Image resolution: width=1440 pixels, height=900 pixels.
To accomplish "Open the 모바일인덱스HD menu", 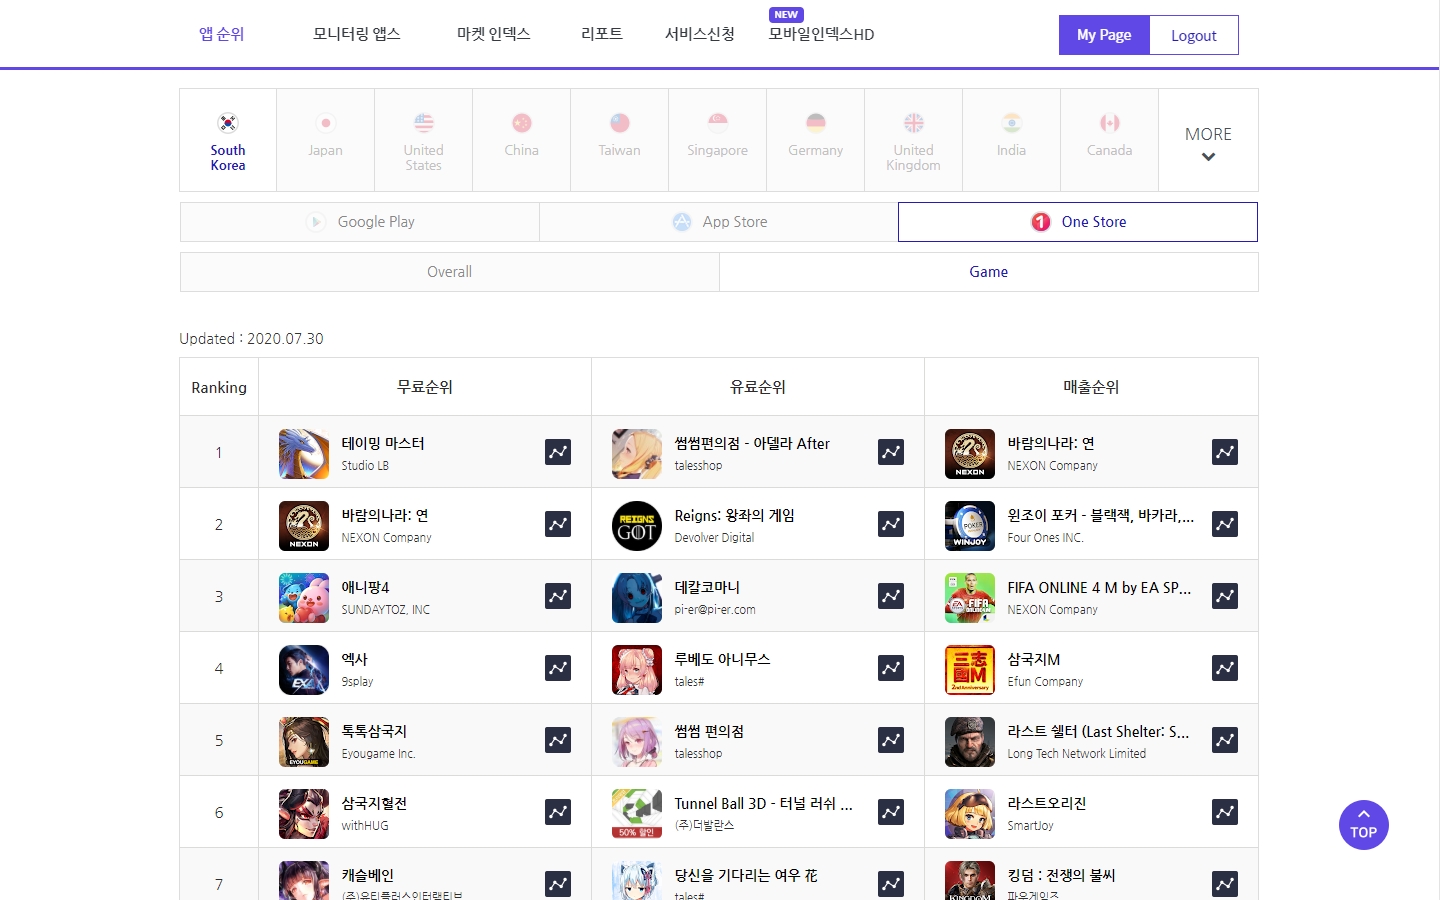I will pyautogui.click(x=821, y=34).
